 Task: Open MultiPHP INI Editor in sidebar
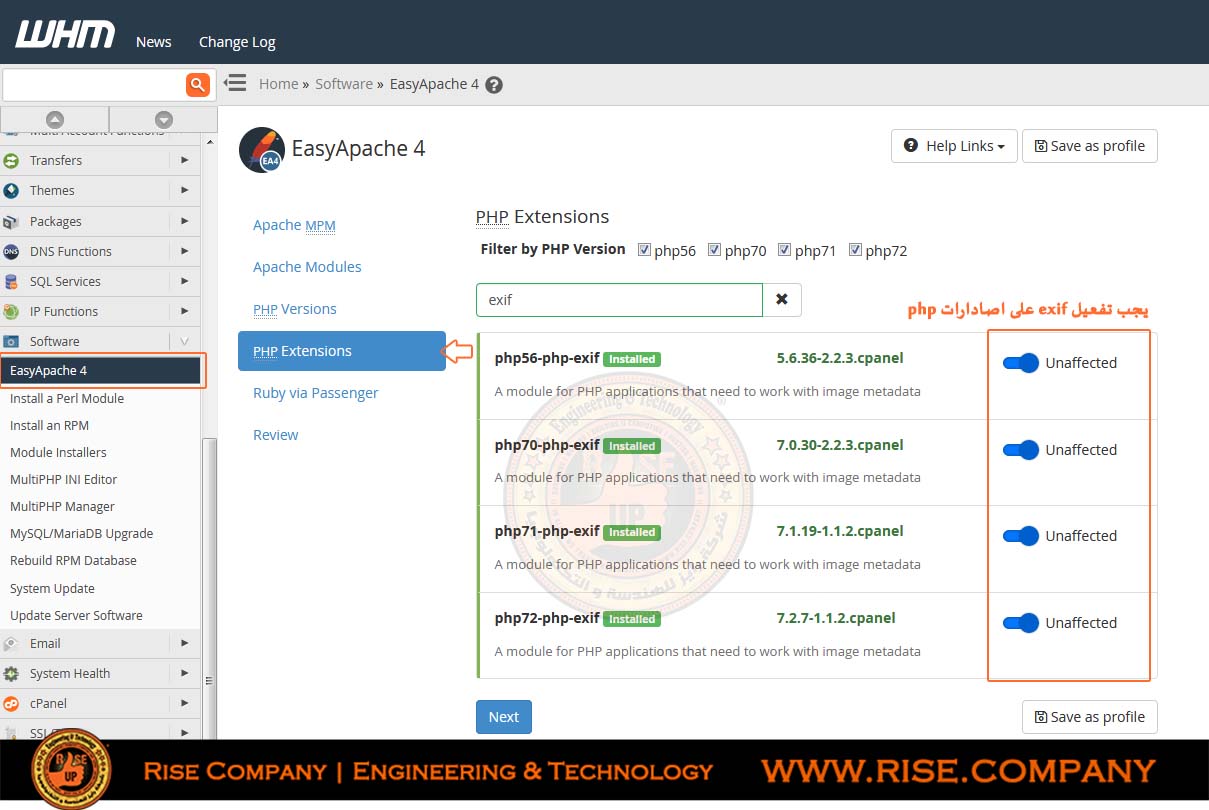64,479
